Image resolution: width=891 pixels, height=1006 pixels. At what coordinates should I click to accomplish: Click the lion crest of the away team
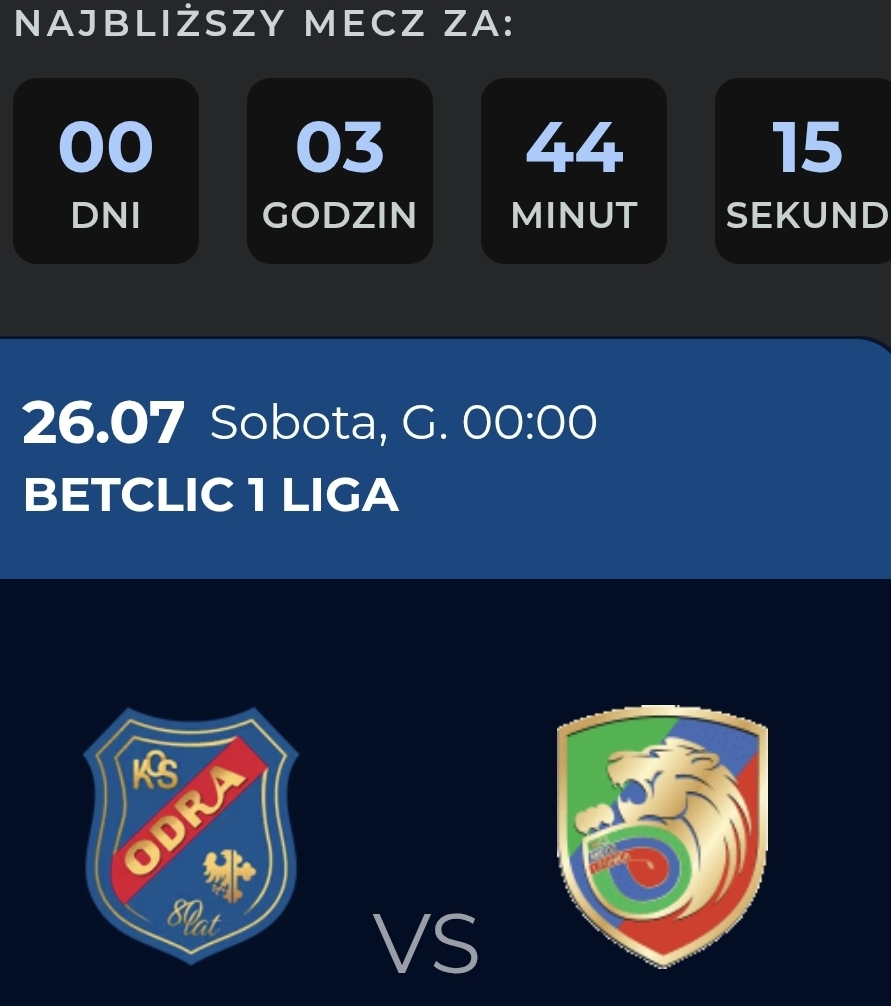[x=662, y=835]
